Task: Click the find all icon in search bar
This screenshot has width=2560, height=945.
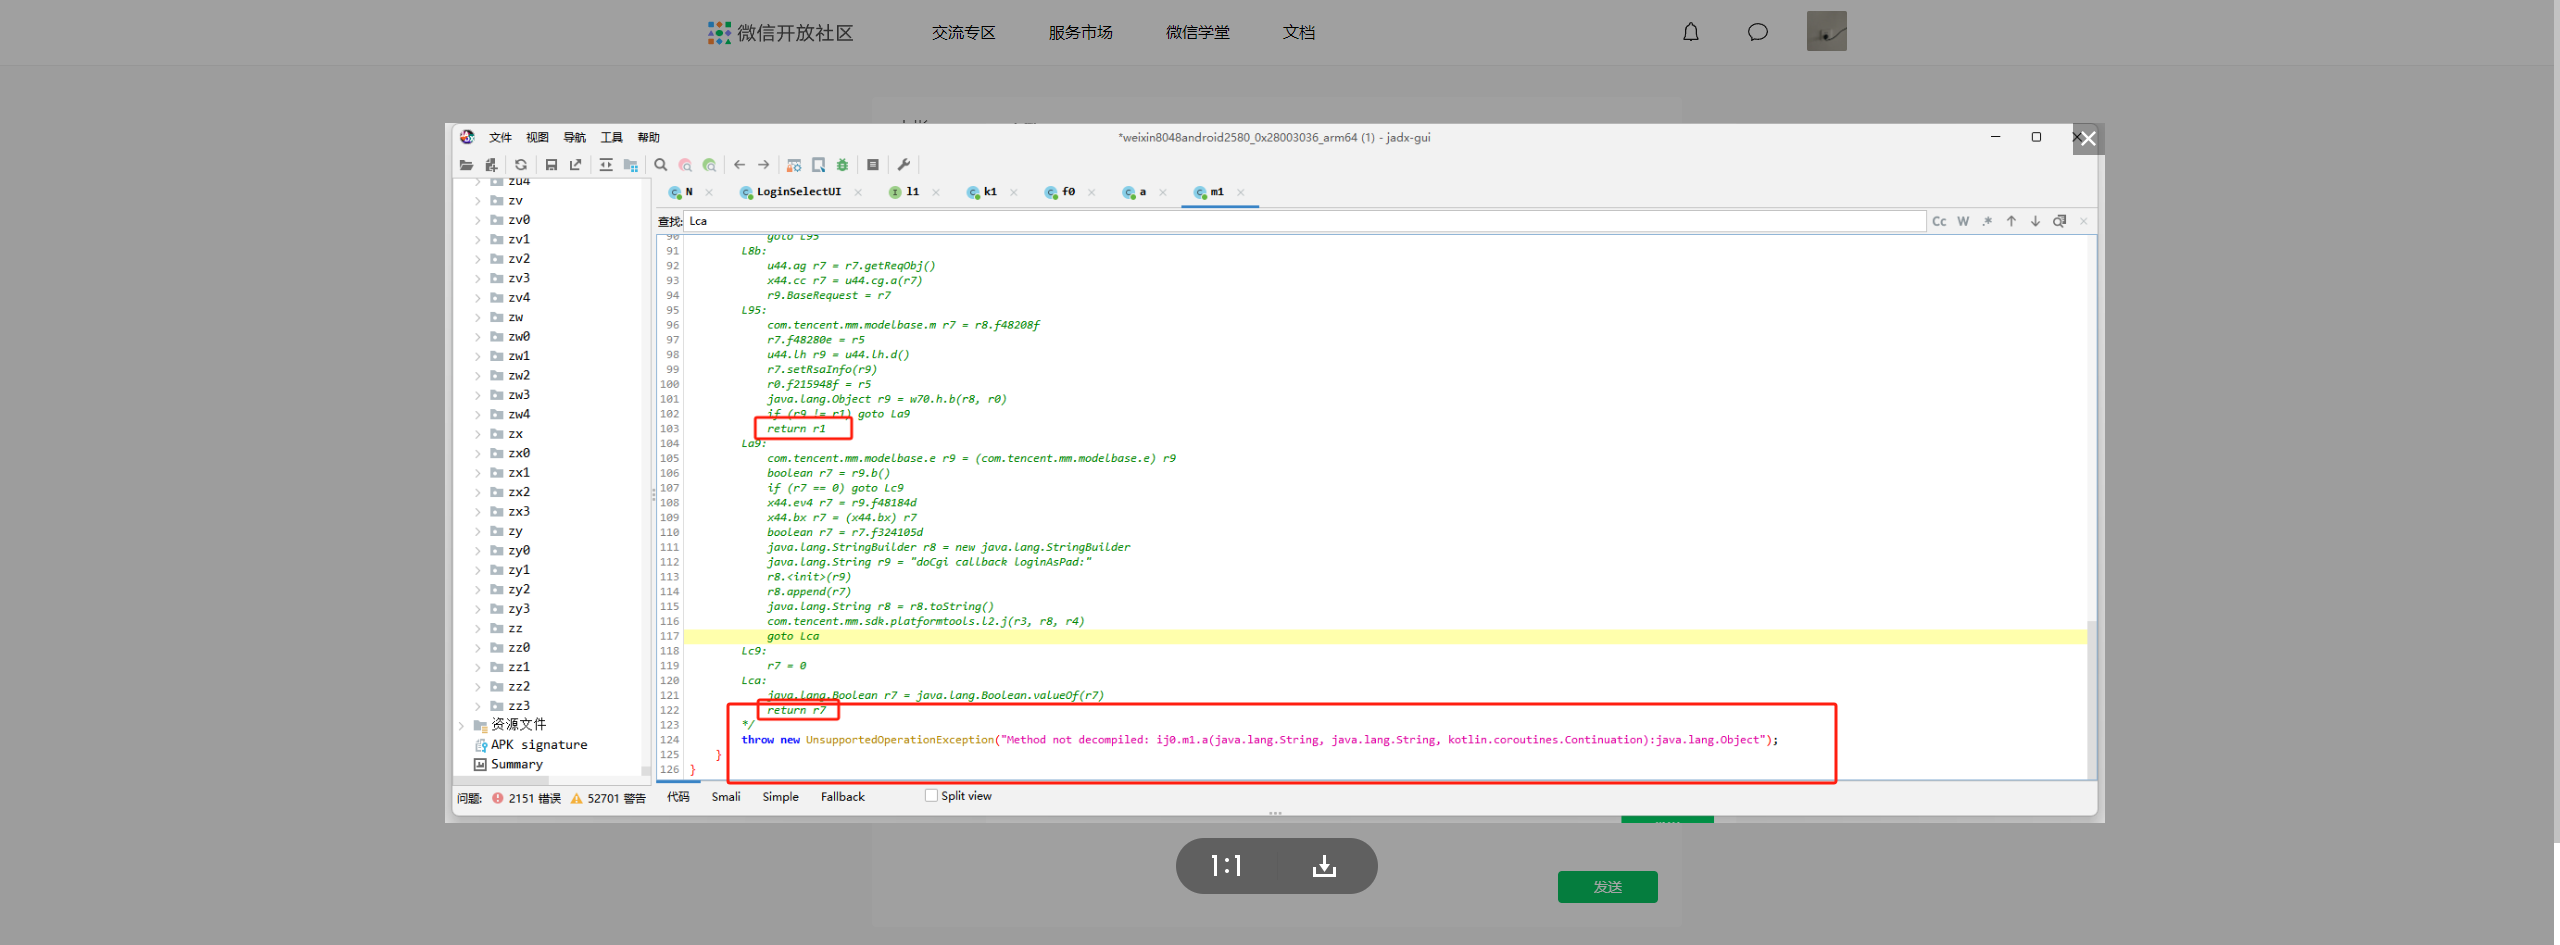Action: click(x=2059, y=221)
